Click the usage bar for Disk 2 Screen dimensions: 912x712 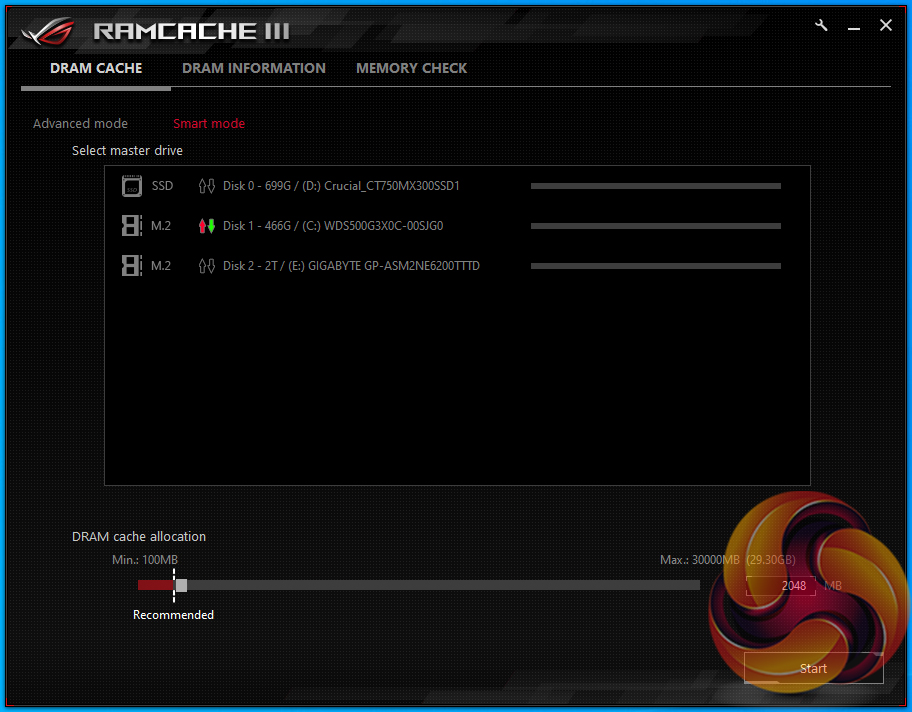[x=656, y=266]
